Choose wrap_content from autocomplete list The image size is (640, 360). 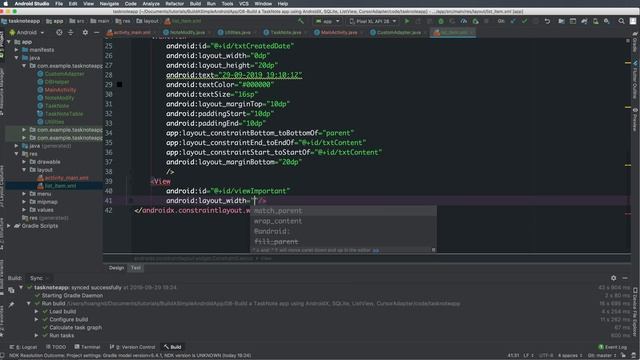coord(343,221)
